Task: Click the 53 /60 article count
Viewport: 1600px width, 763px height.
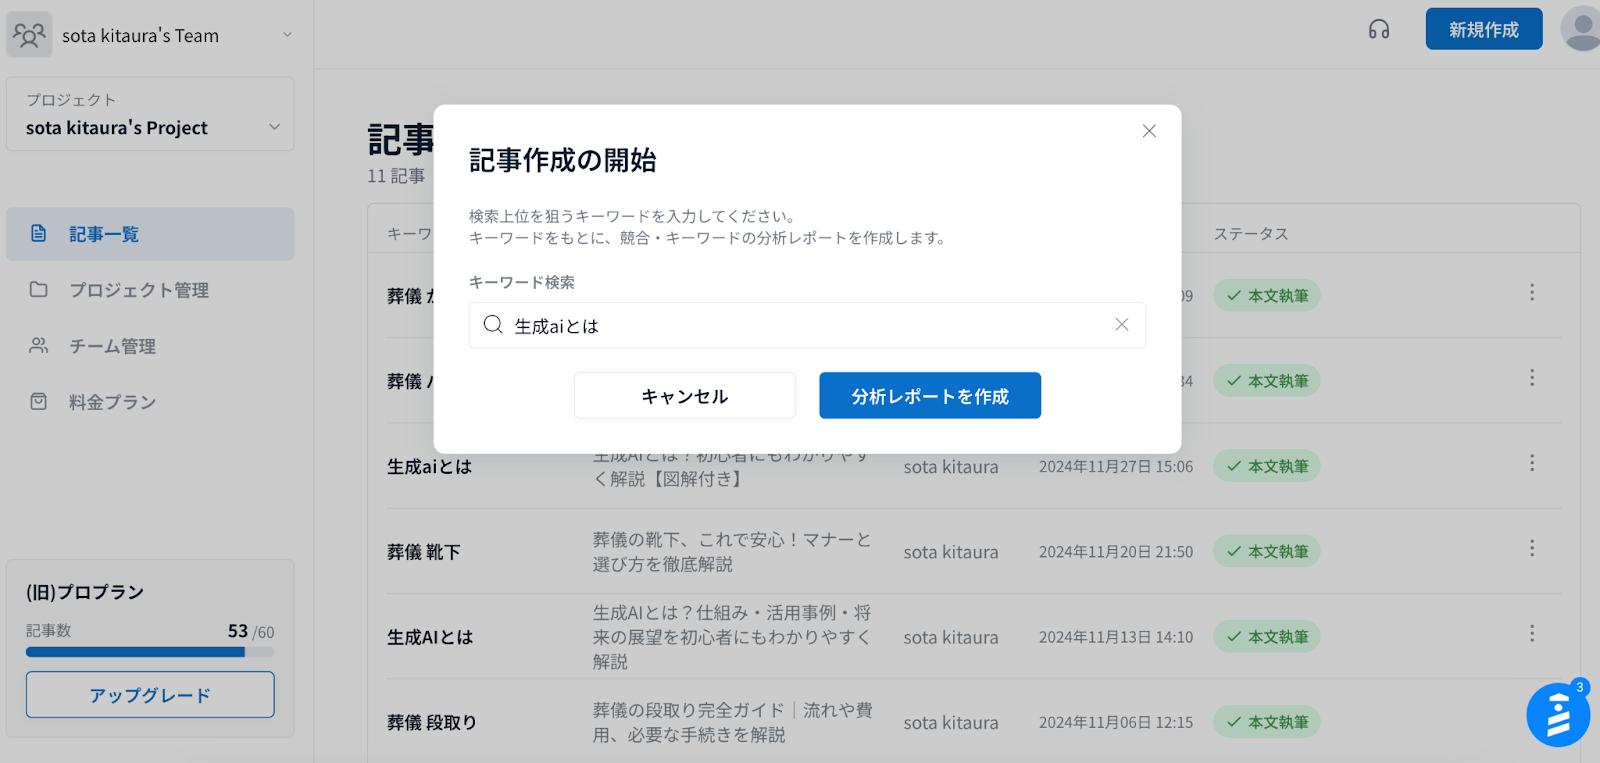Action: 251,631
